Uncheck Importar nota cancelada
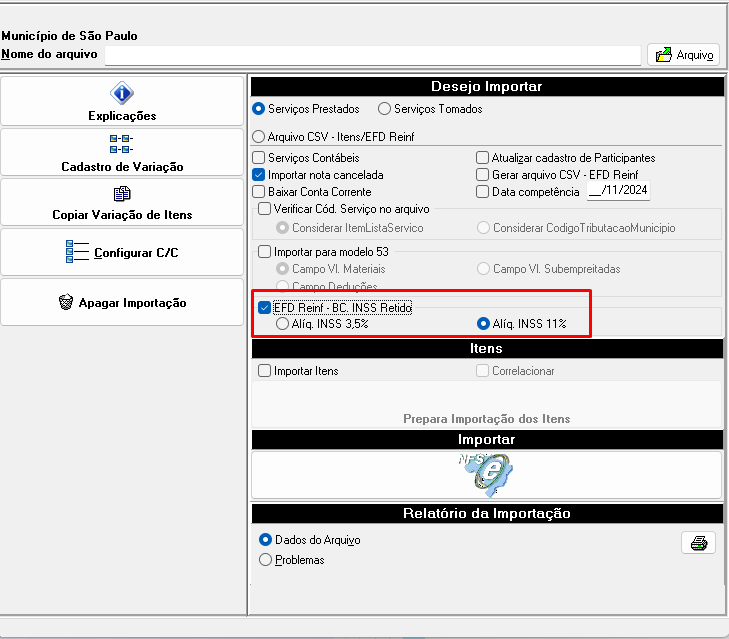The width and height of the screenshot is (729, 639). click(x=318, y=175)
